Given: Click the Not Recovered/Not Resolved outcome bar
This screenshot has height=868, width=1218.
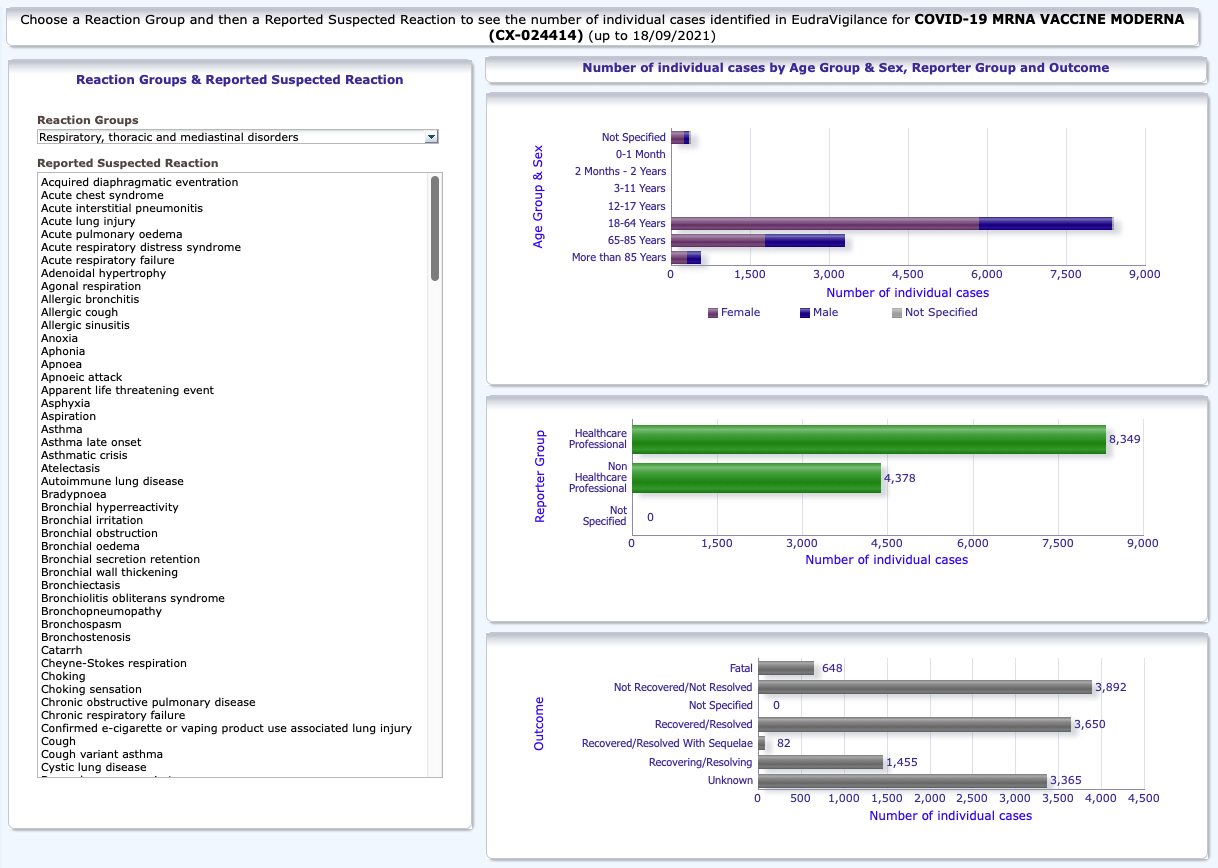Looking at the screenshot, I should coord(925,687).
